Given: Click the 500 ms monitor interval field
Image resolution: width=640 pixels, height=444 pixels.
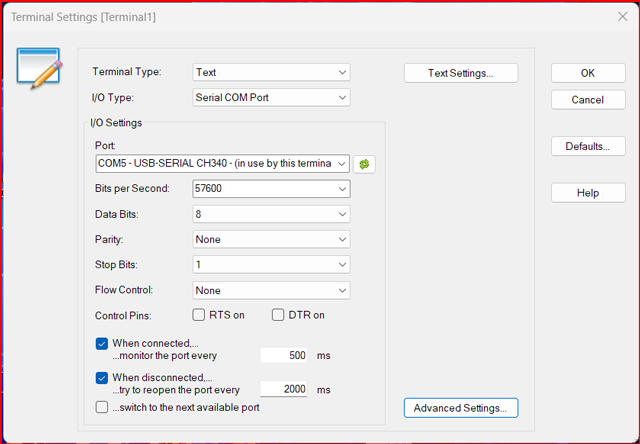Looking at the screenshot, I should click(x=283, y=355).
